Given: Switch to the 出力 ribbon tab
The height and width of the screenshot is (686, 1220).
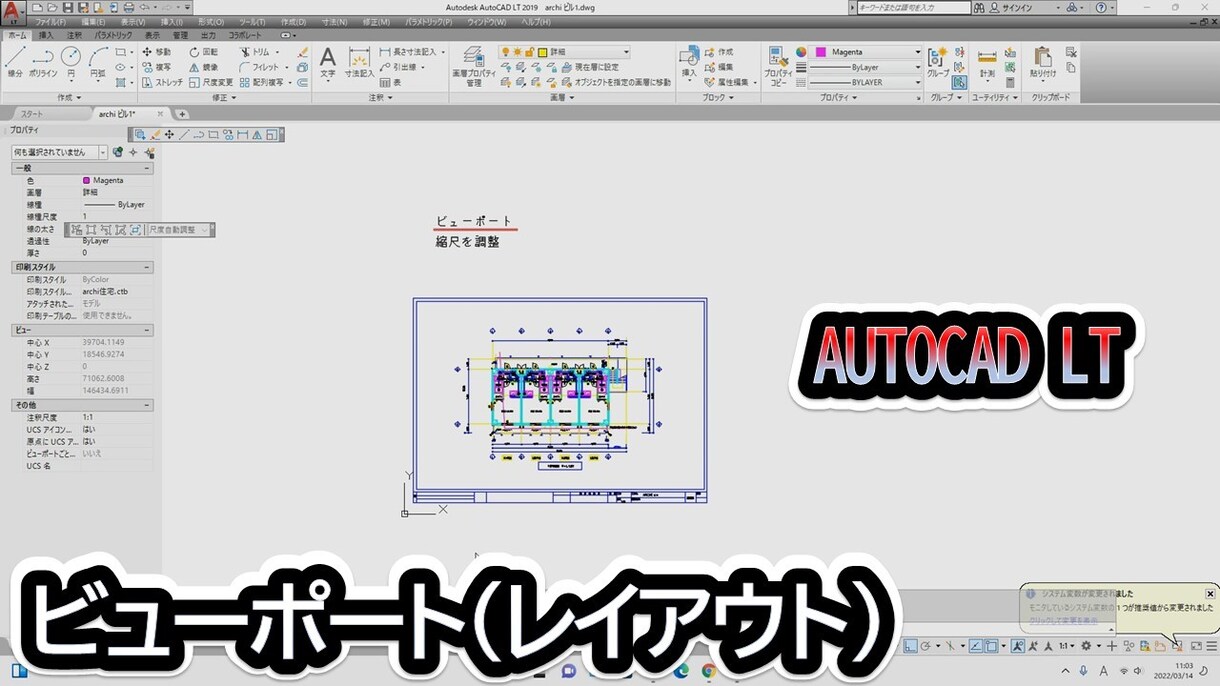Looking at the screenshot, I should click(208, 35).
